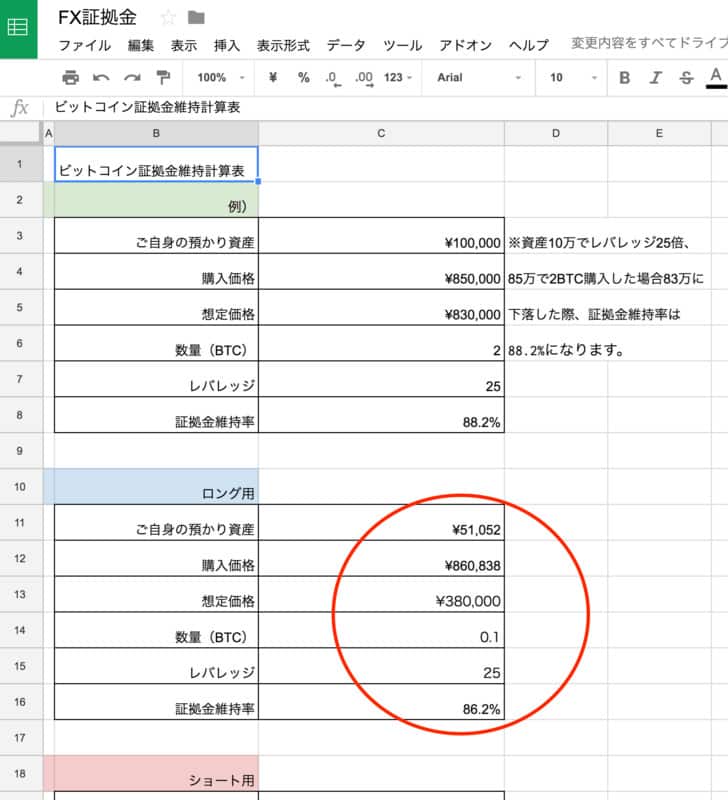Open the zoom 100% dropdown
Image resolution: width=728 pixels, height=800 pixels.
click(x=221, y=78)
